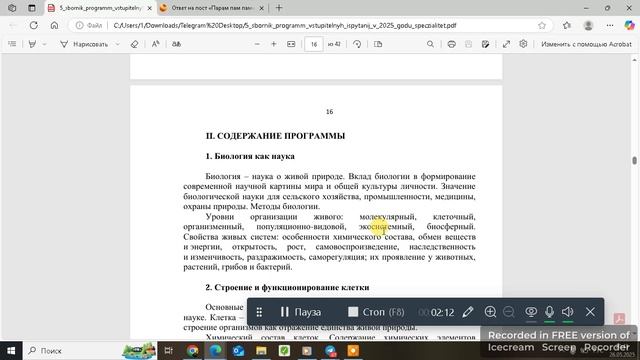Viewport: 640px width, 360px height.
Task: Click the green checkmark taskbar app
Action: tap(284, 351)
